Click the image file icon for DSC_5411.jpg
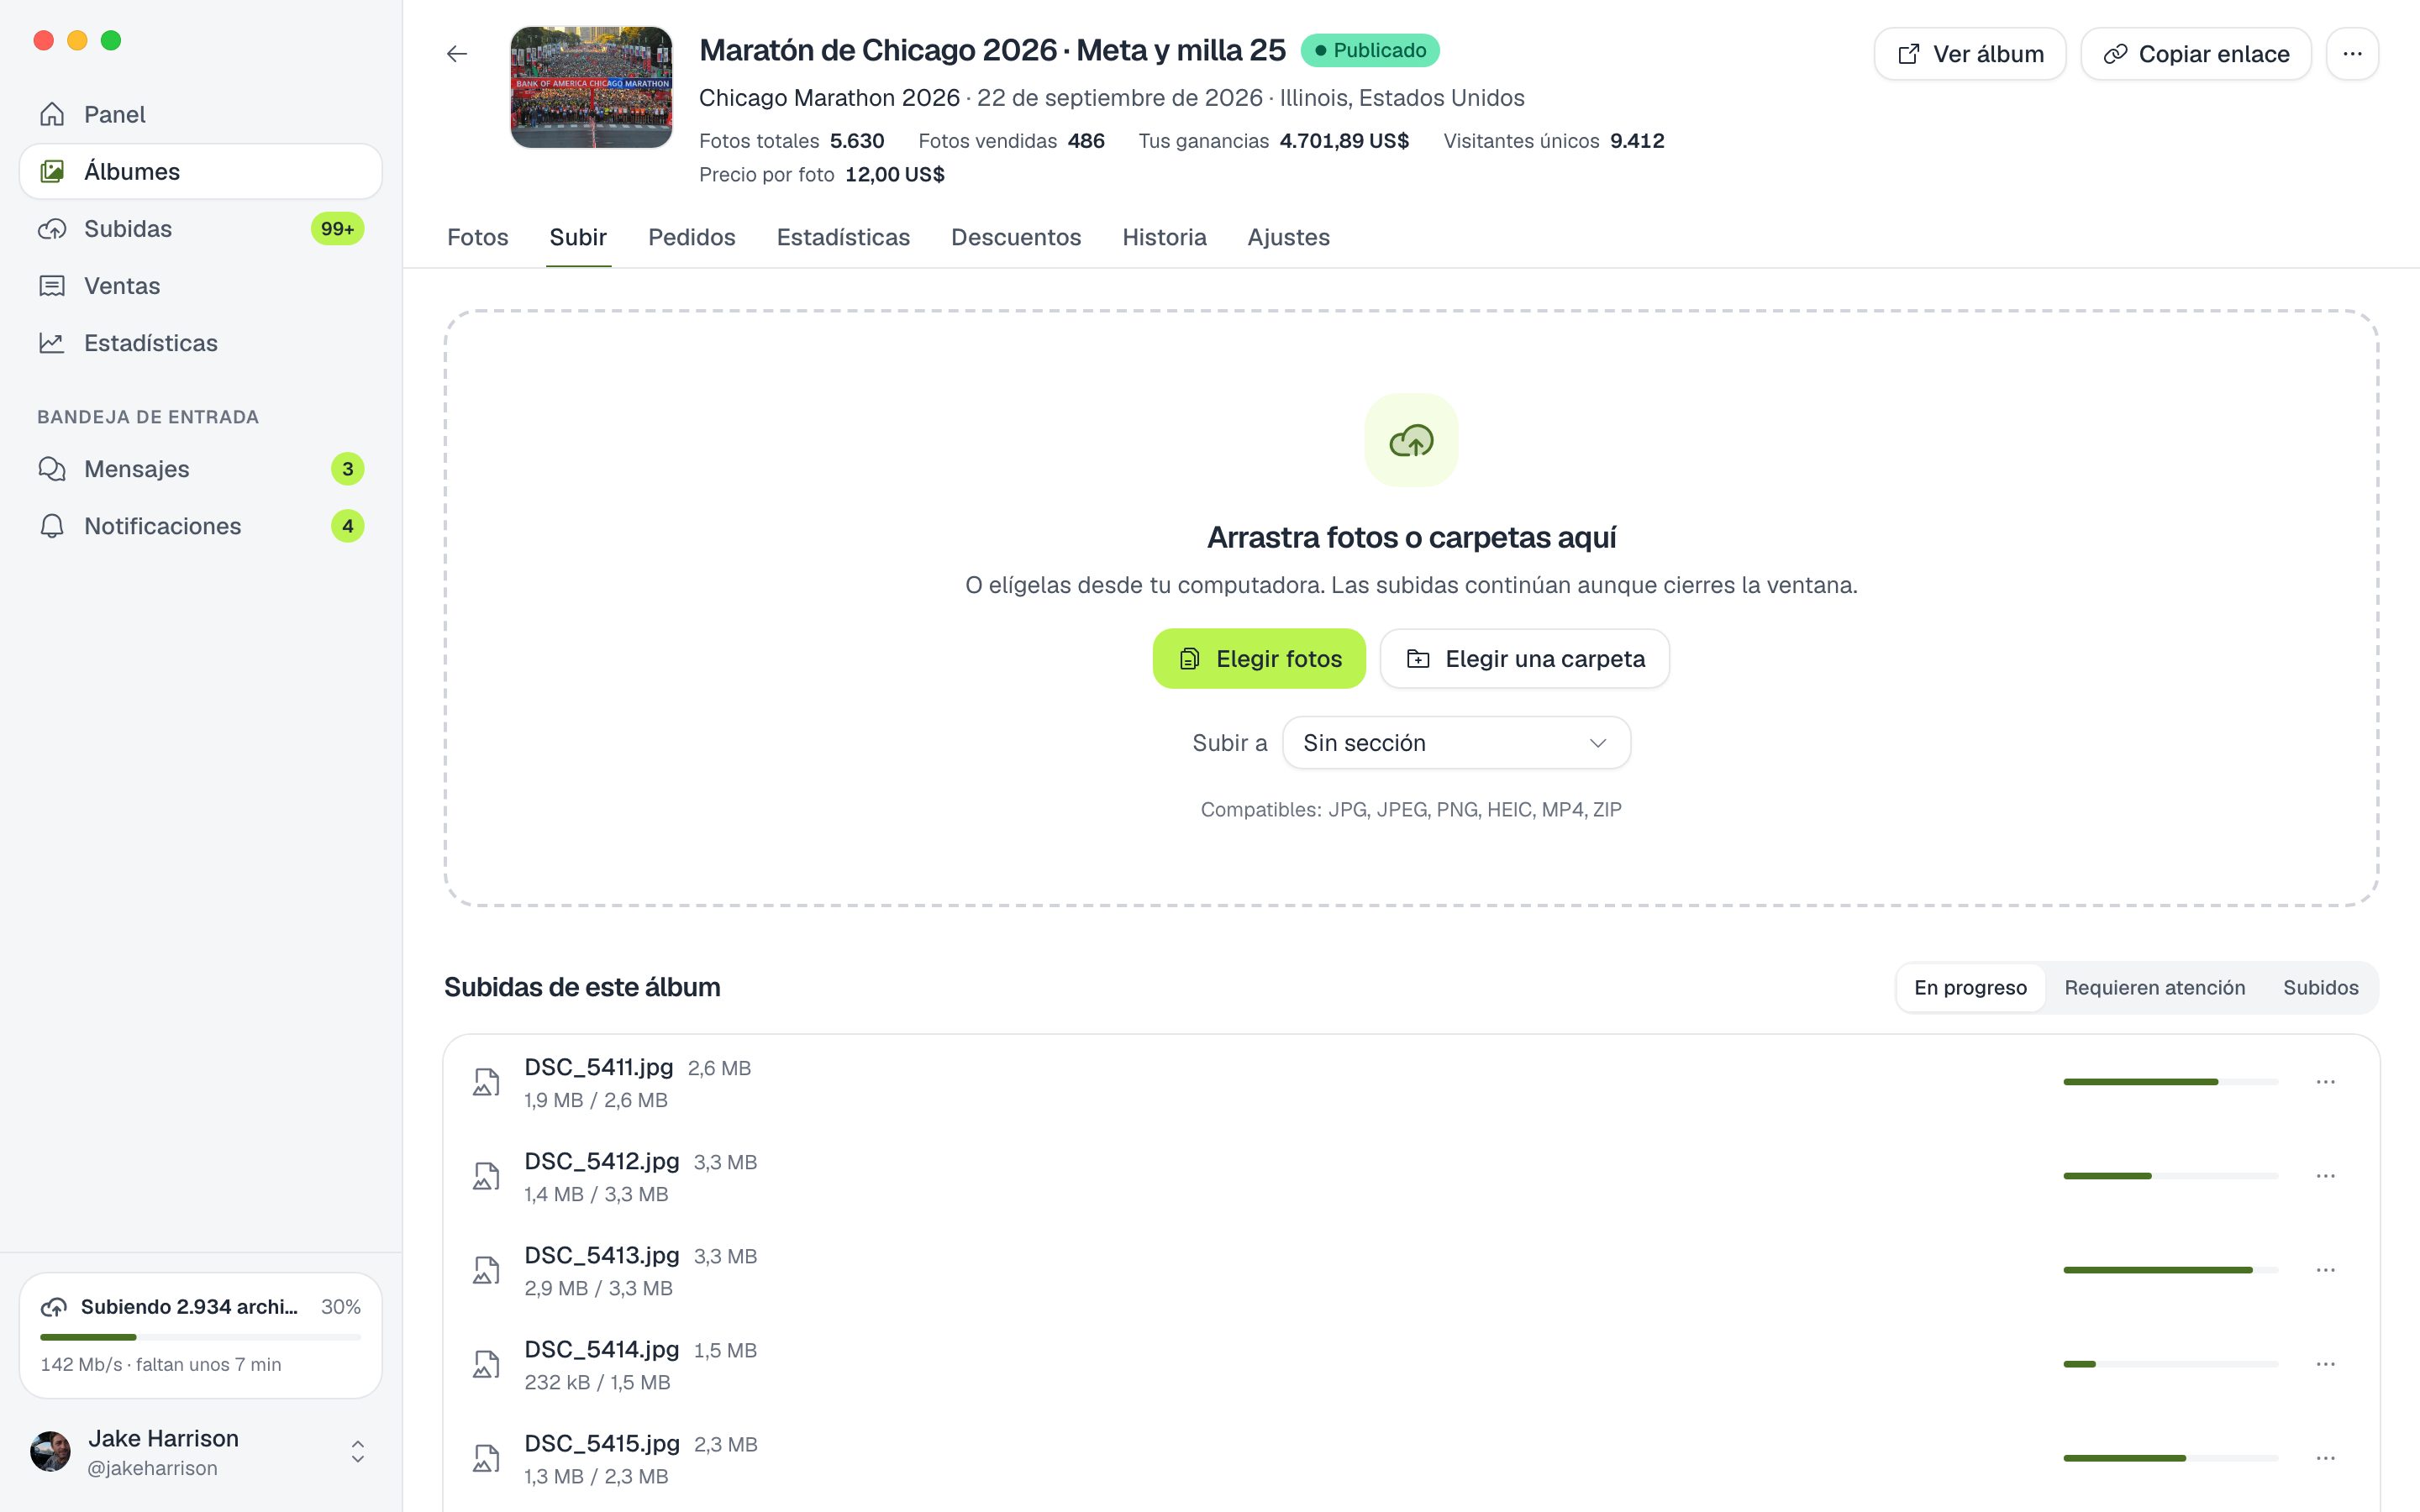 click(x=486, y=1082)
